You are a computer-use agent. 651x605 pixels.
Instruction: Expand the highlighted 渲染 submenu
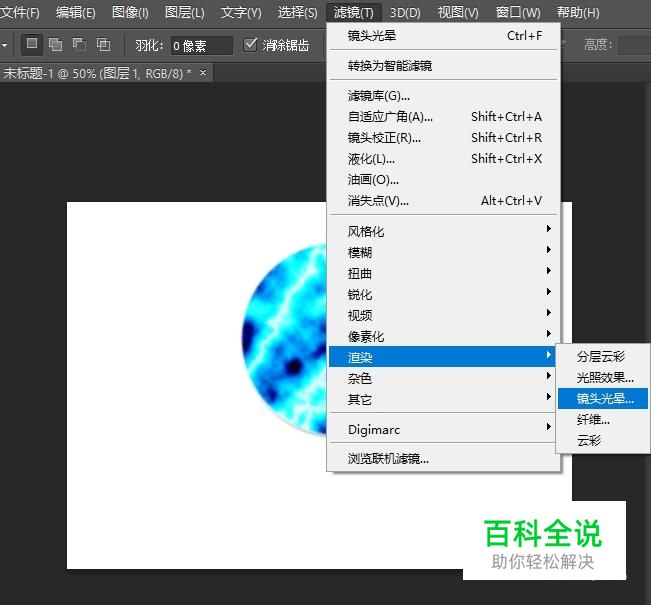pos(442,357)
